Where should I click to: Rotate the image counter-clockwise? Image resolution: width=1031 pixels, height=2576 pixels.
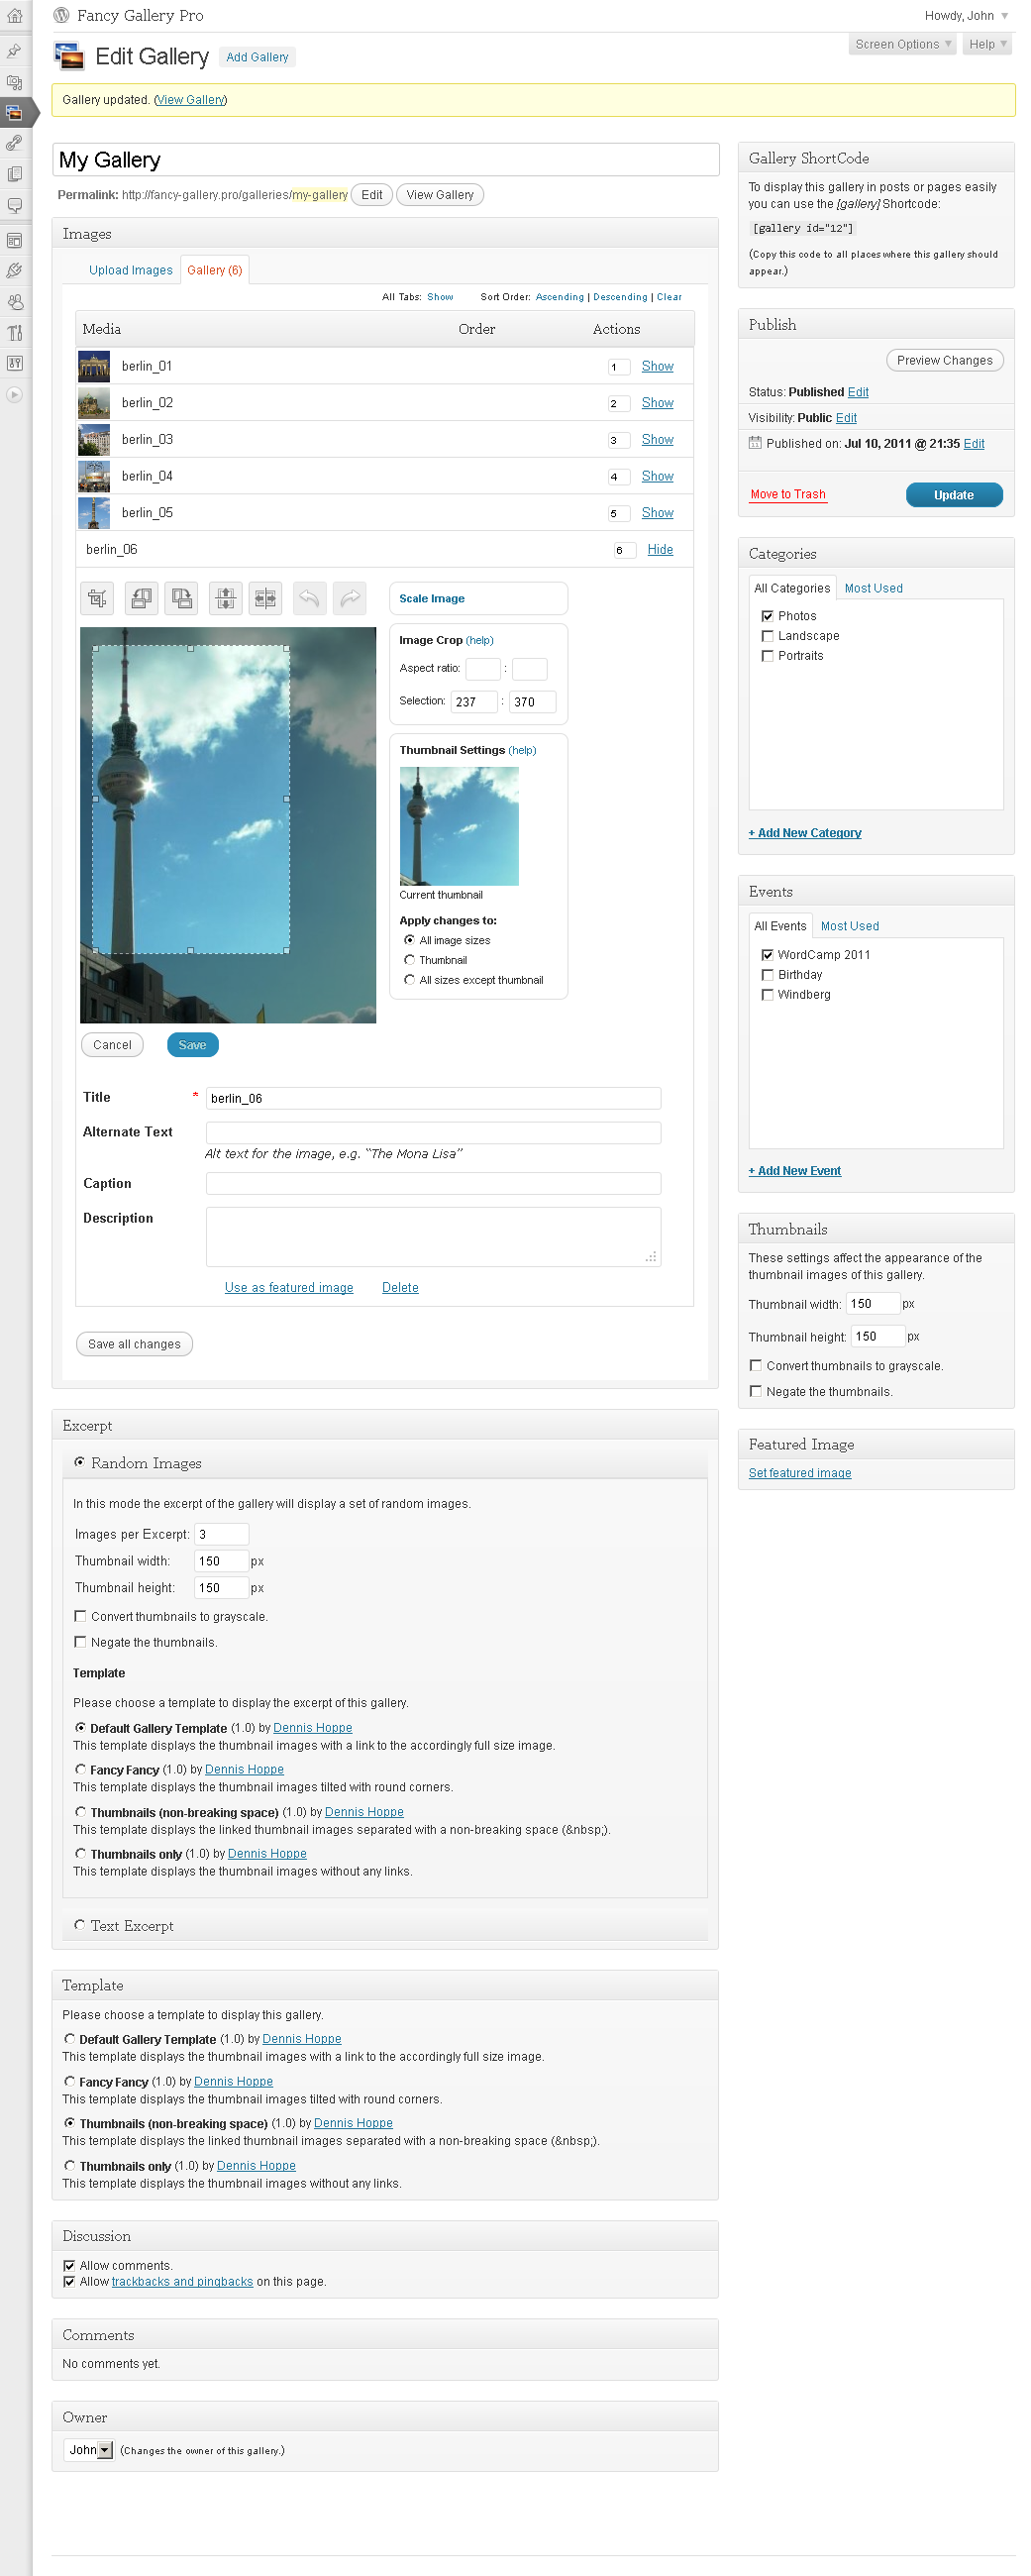(141, 598)
